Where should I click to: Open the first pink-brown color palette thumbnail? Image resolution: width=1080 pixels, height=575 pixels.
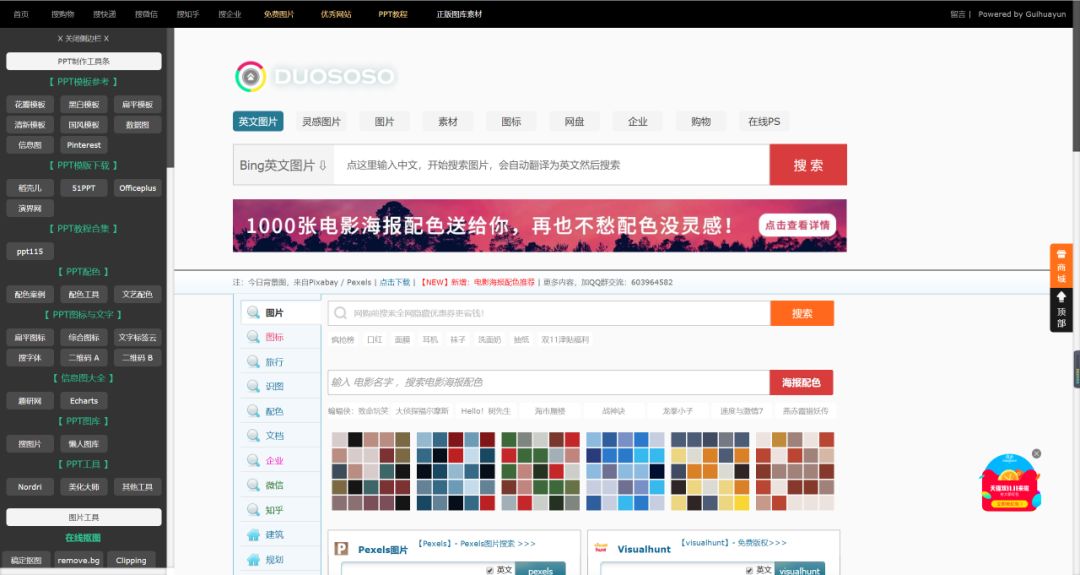coord(371,471)
